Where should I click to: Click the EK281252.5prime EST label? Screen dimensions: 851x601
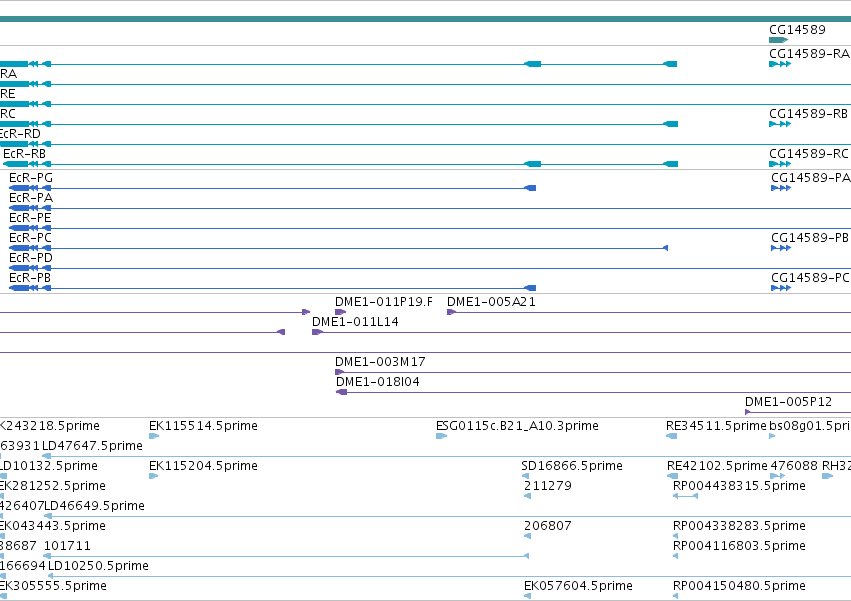pyautogui.click(x=53, y=486)
